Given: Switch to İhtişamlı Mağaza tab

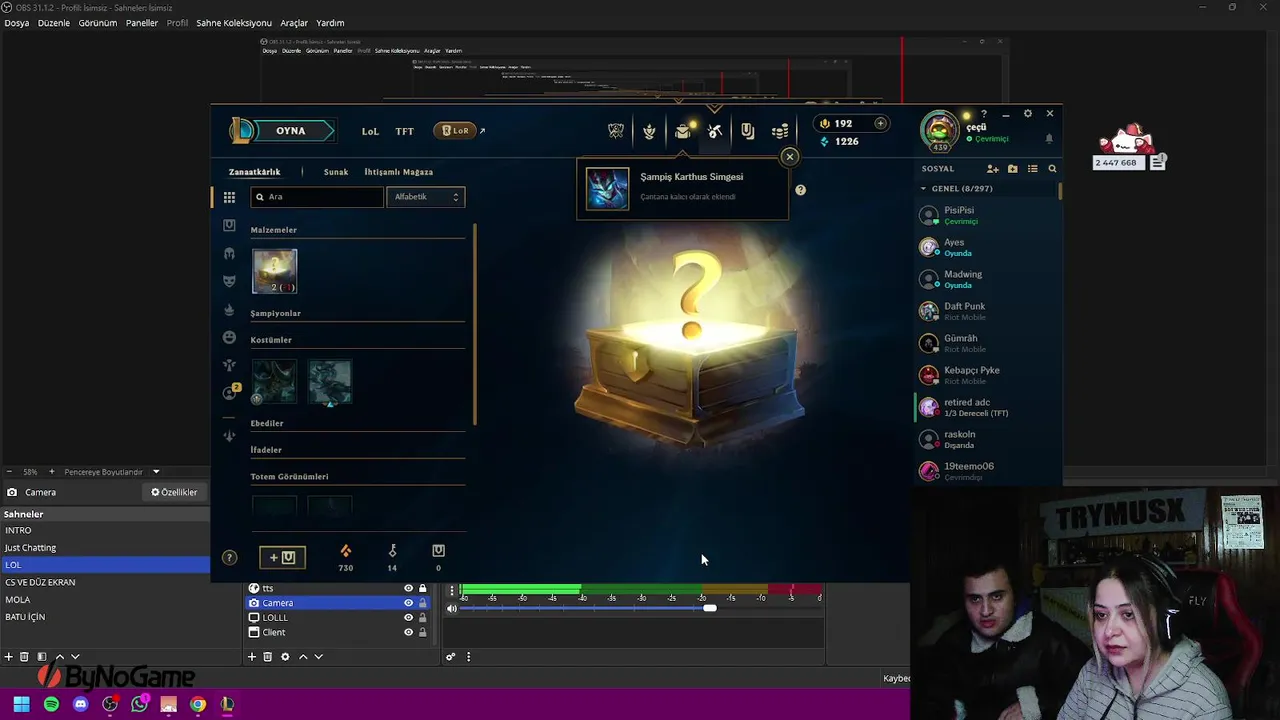Looking at the screenshot, I should [398, 172].
